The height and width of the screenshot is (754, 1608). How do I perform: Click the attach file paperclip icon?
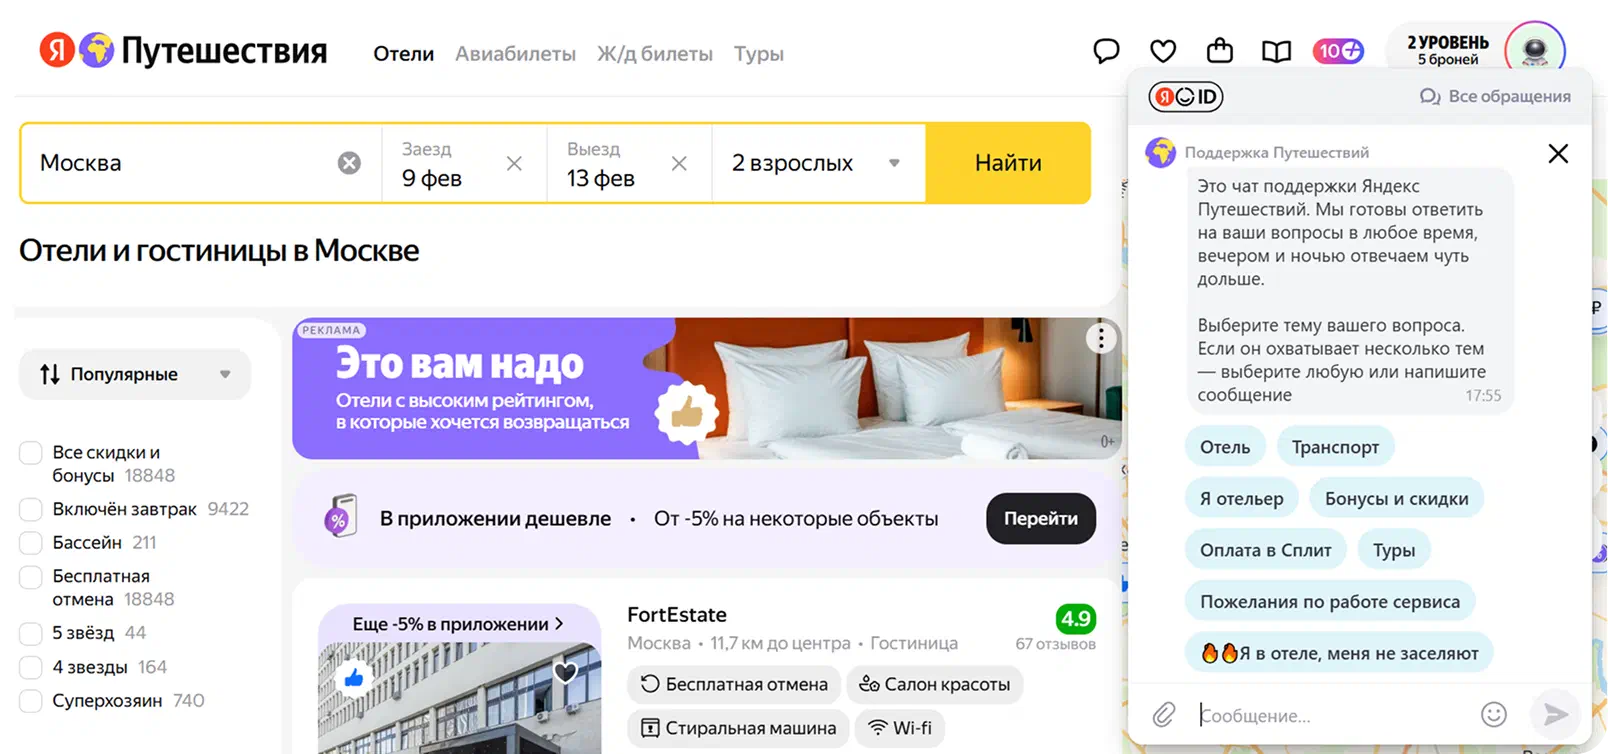click(1164, 714)
